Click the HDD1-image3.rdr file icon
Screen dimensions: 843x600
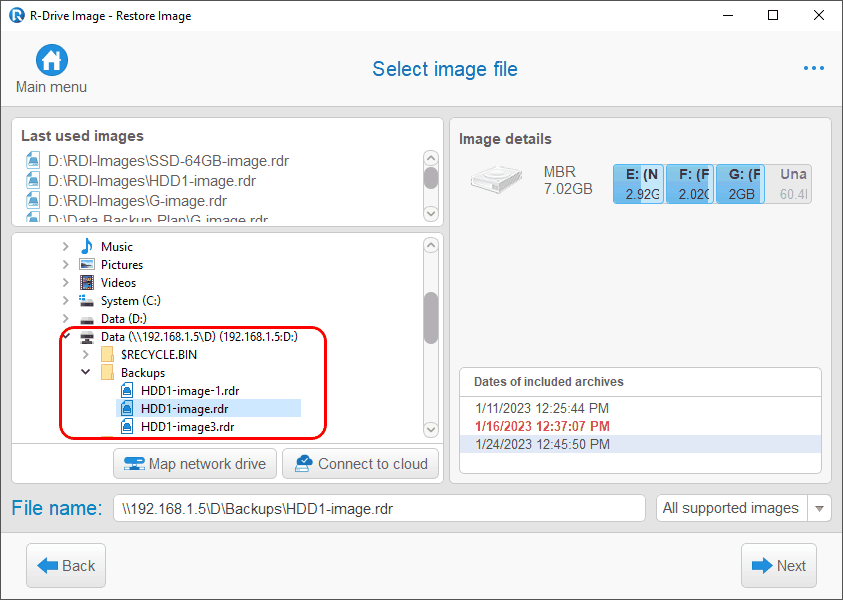[x=127, y=427]
